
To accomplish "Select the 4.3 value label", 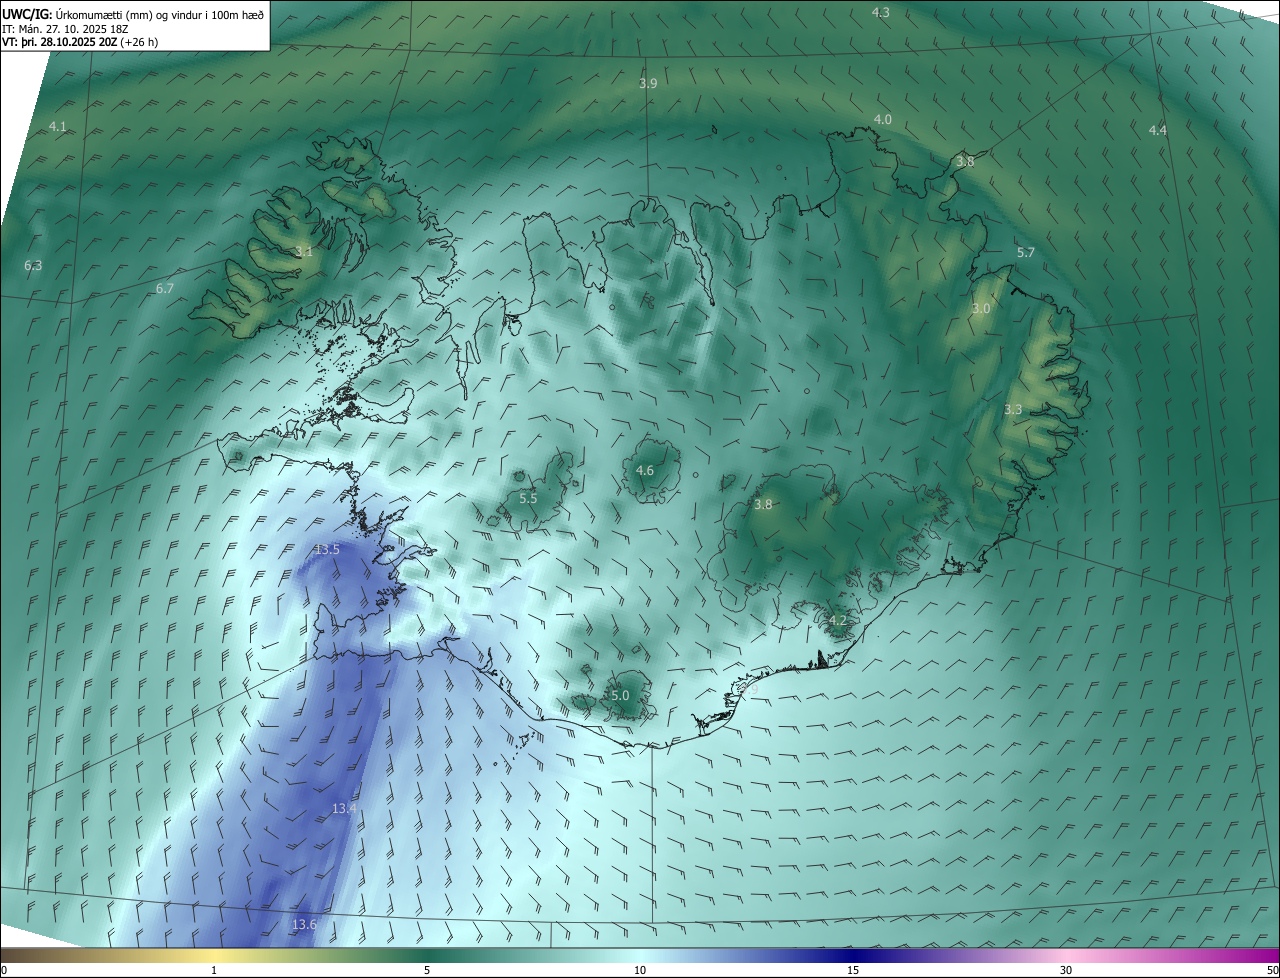I will tap(881, 12).
